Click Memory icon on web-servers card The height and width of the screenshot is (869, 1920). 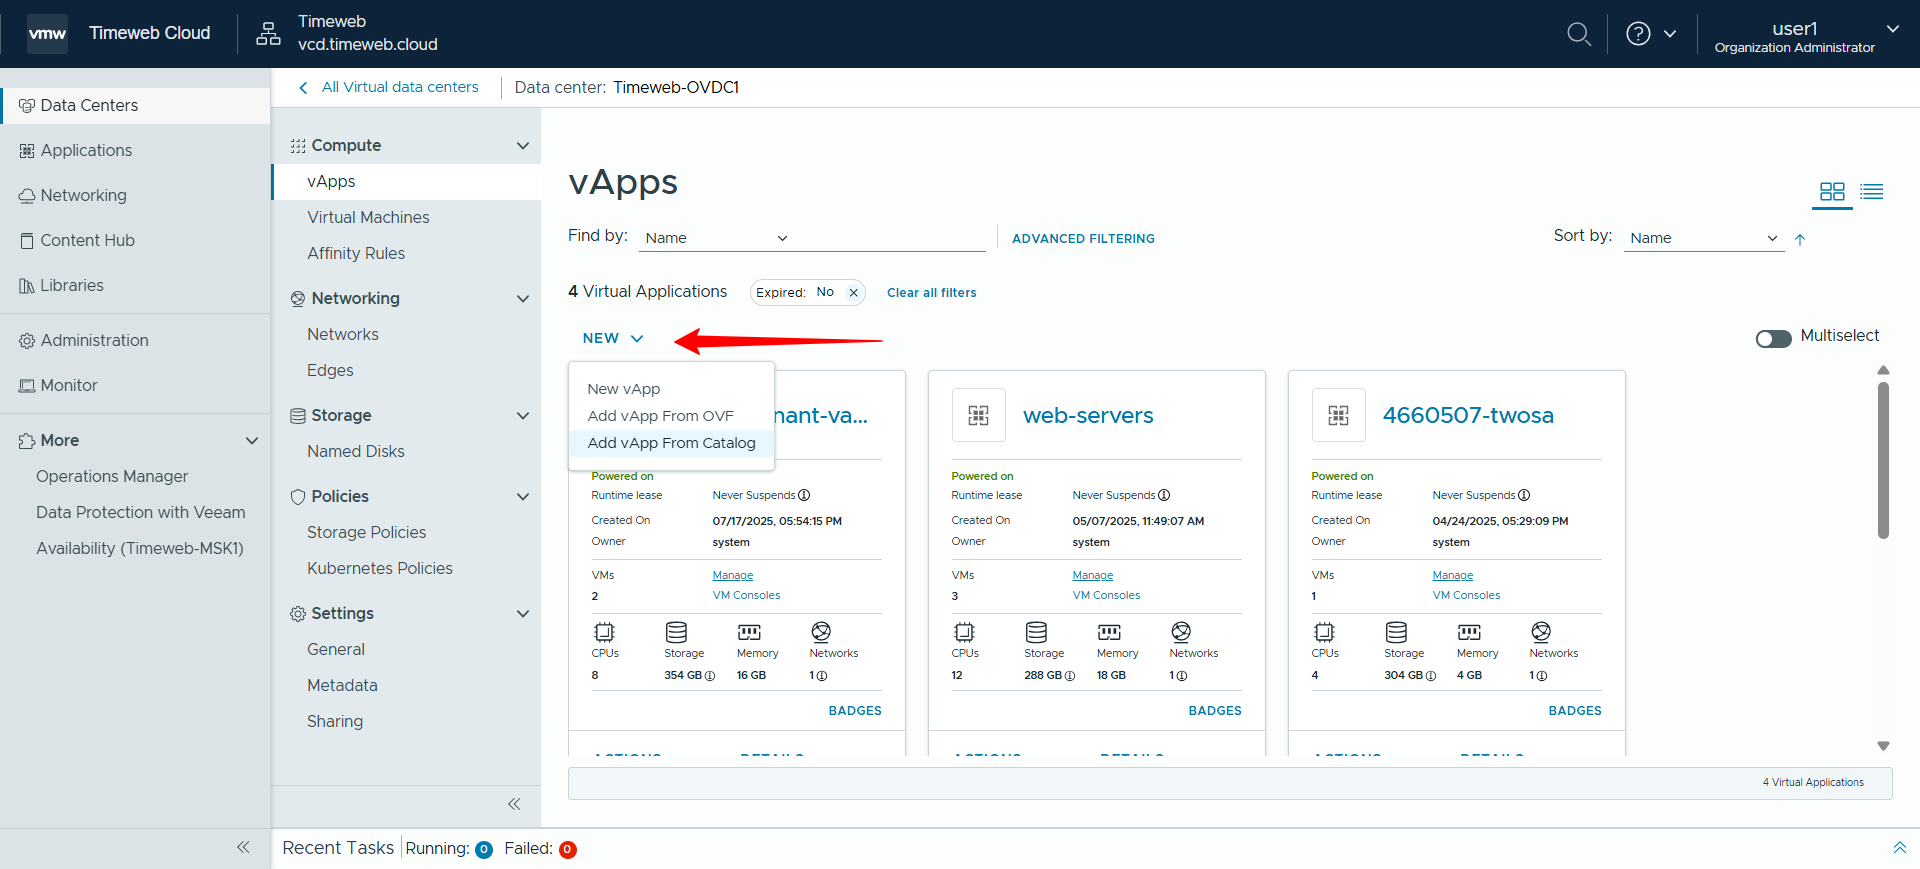coord(1109,632)
